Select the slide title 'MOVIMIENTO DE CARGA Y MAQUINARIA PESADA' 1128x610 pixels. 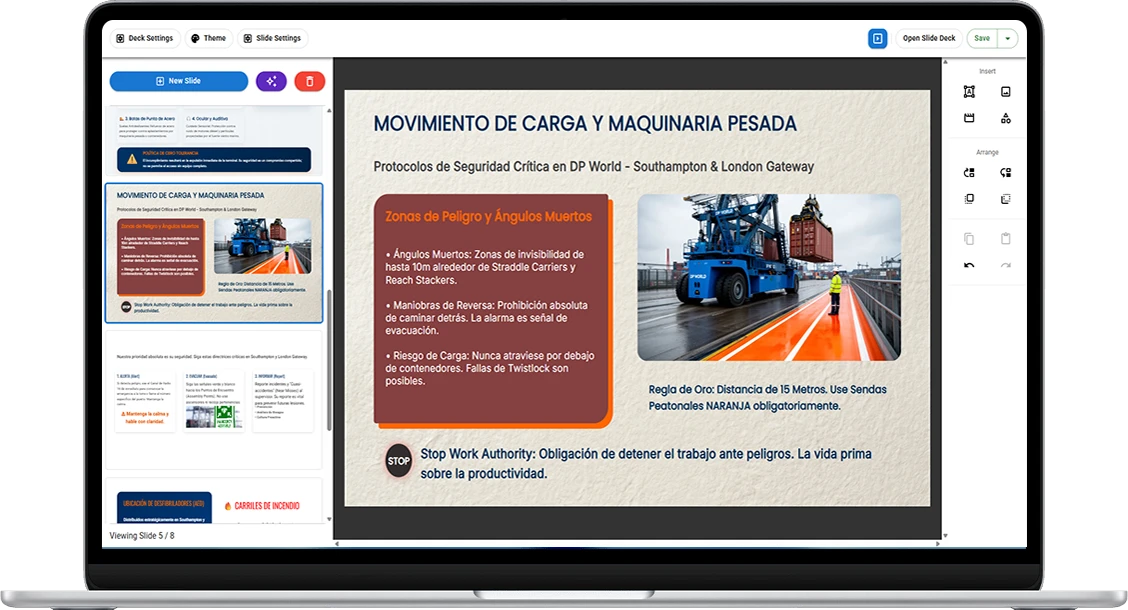(585, 124)
